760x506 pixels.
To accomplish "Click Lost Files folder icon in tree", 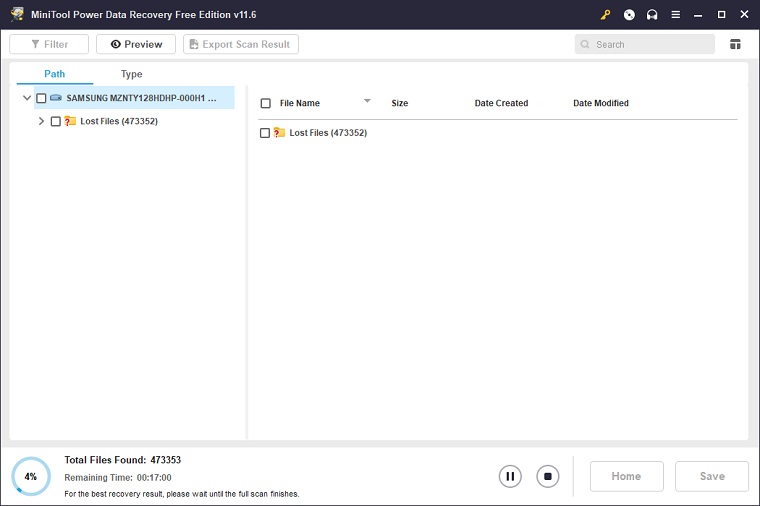I will [x=70, y=121].
